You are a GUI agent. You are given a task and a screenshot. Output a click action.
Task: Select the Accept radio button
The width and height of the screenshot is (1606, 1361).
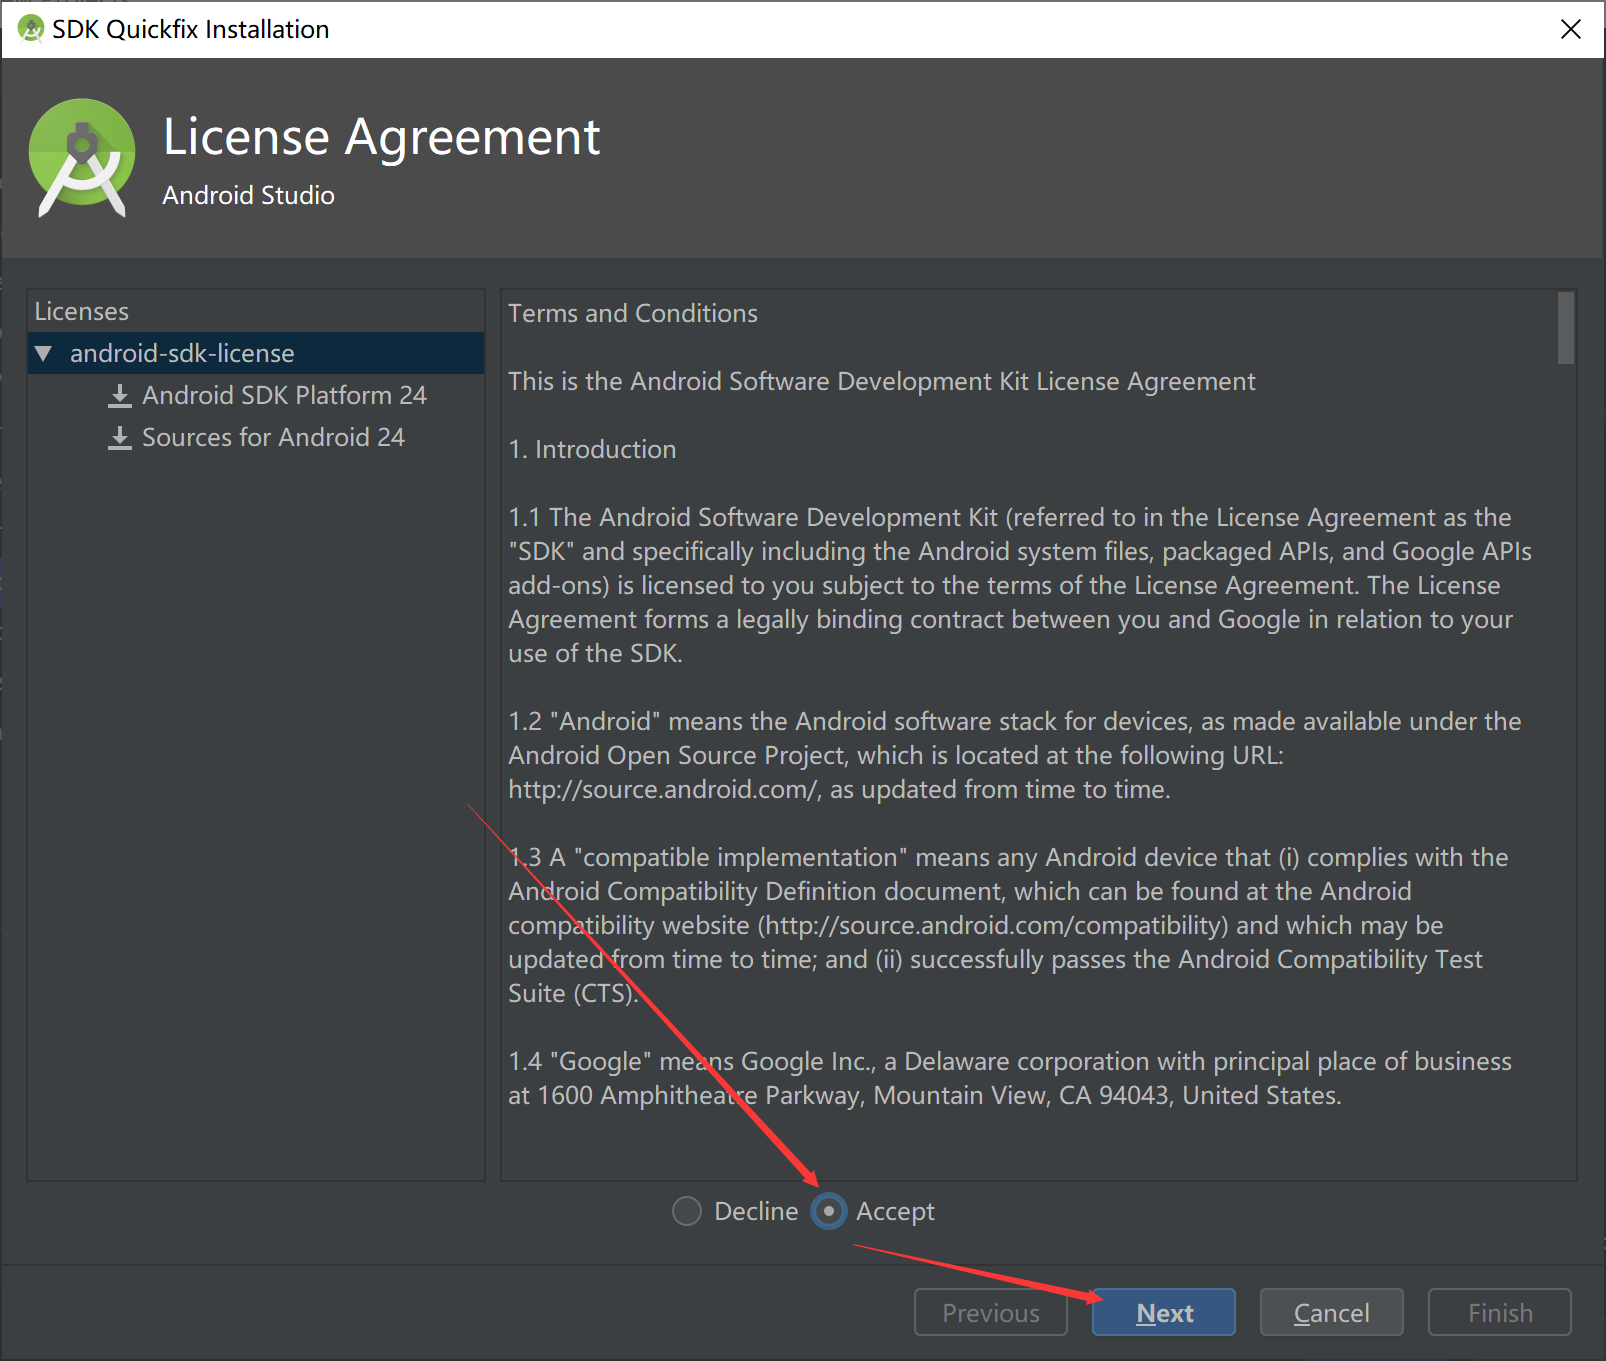(x=829, y=1211)
